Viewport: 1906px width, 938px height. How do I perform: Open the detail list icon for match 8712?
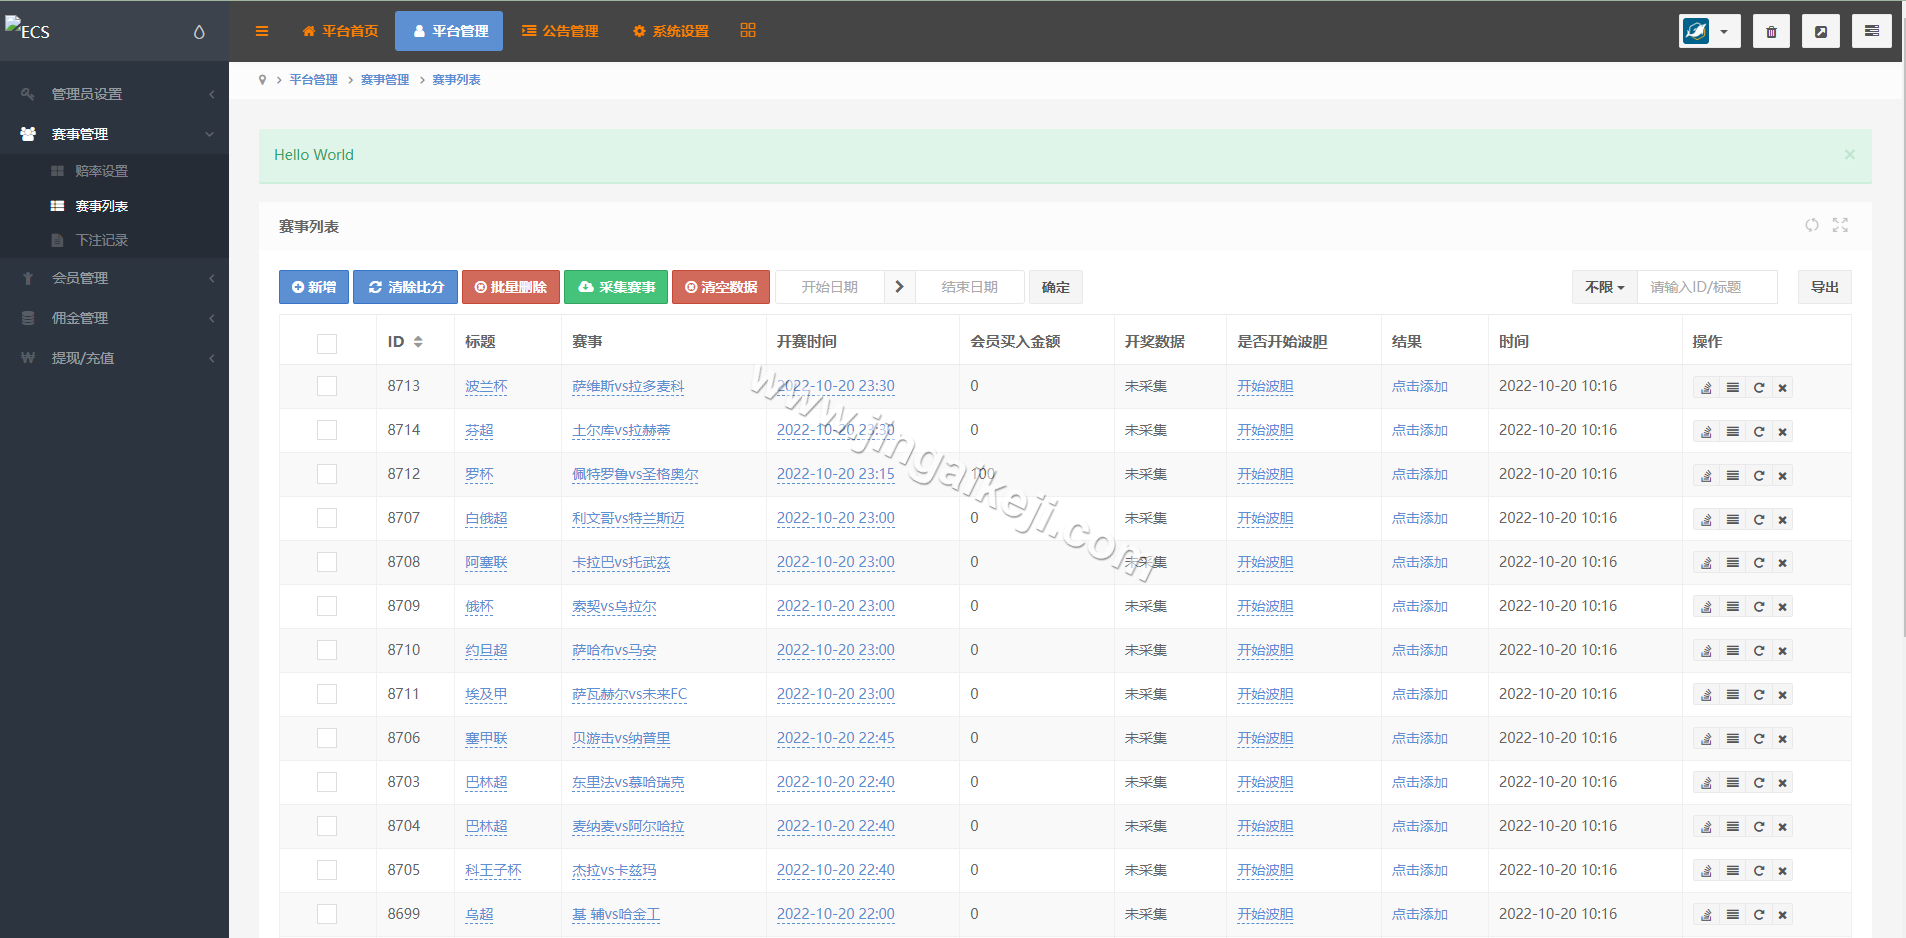1732,475
